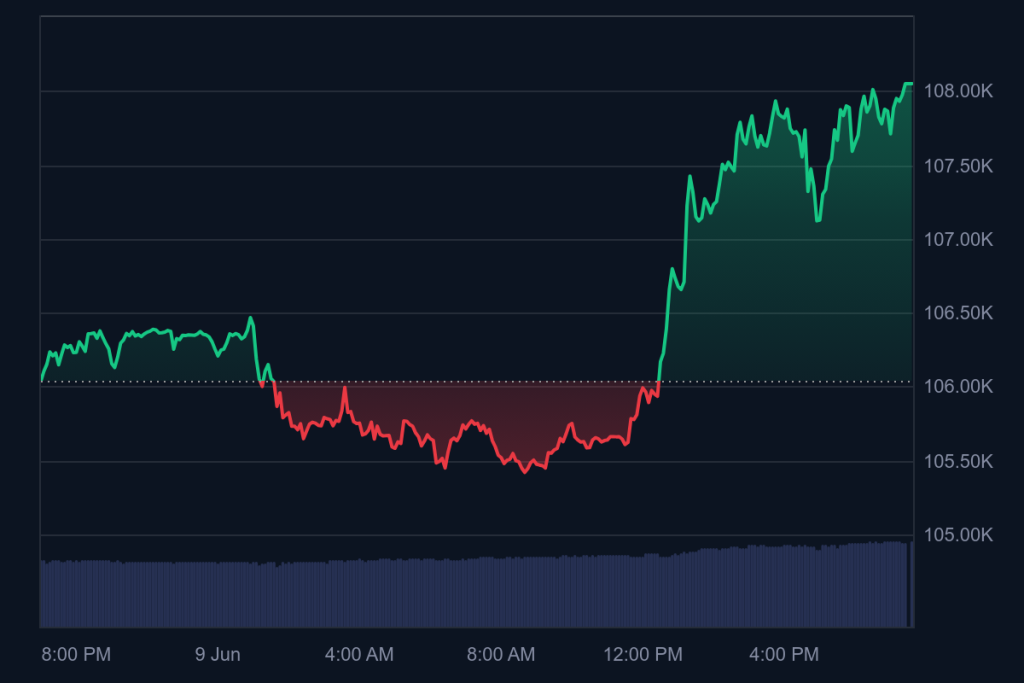
Task: Click the 8:00 AM time axis label
Action: (x=501, y=655)
